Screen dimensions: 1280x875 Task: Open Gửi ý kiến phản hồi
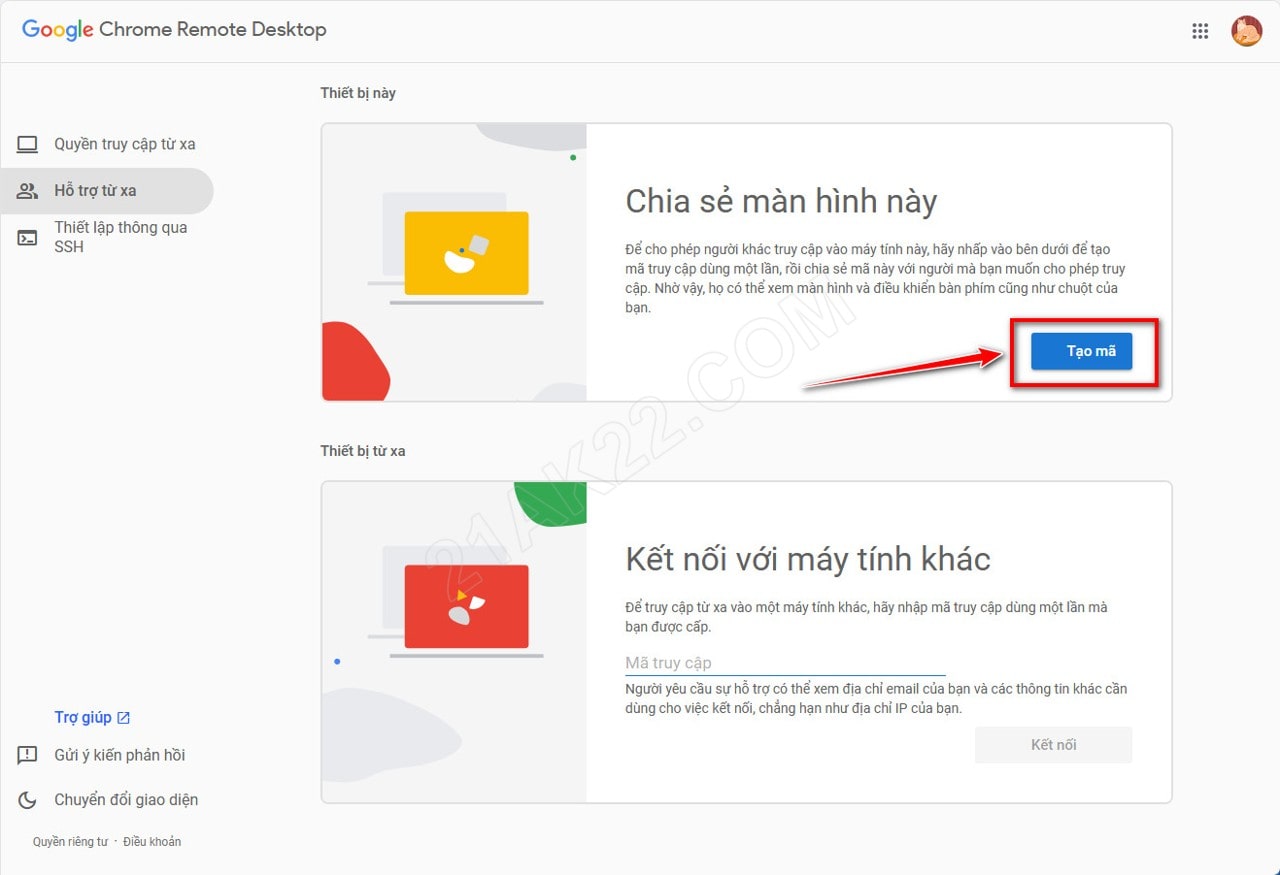120,755
